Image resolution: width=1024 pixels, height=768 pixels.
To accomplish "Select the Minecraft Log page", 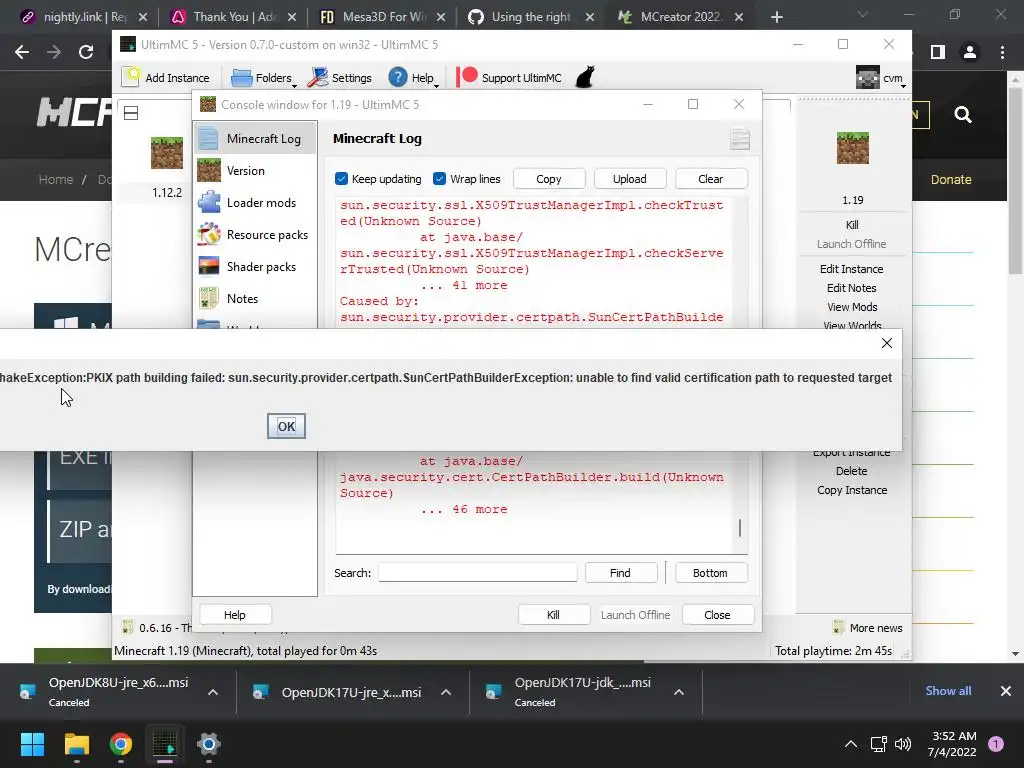I will pyautogui.click(x=255, y=138).
